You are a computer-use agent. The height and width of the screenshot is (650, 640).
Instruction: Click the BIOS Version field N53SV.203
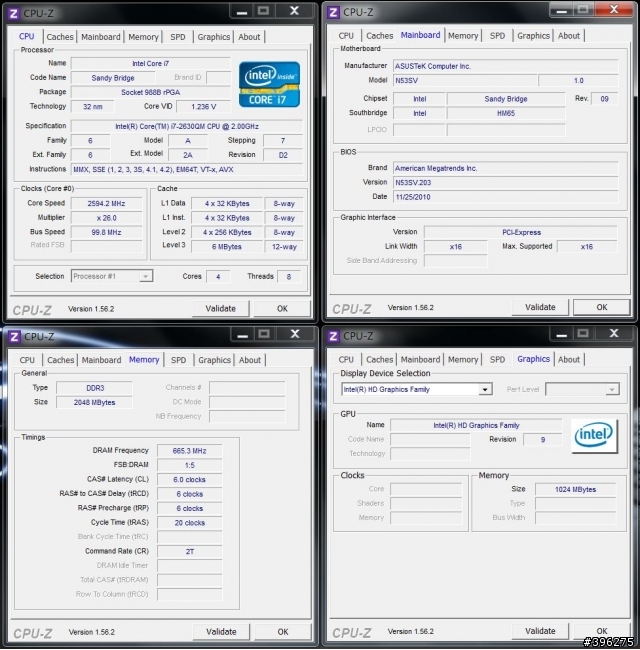tap(506, 182)
